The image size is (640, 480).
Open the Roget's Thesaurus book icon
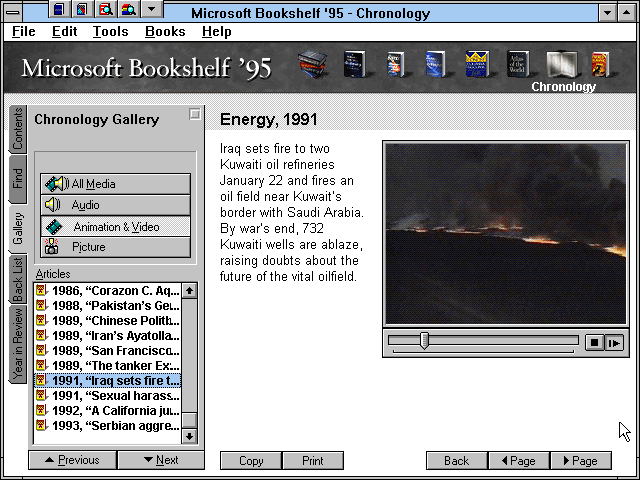[395, 64]
